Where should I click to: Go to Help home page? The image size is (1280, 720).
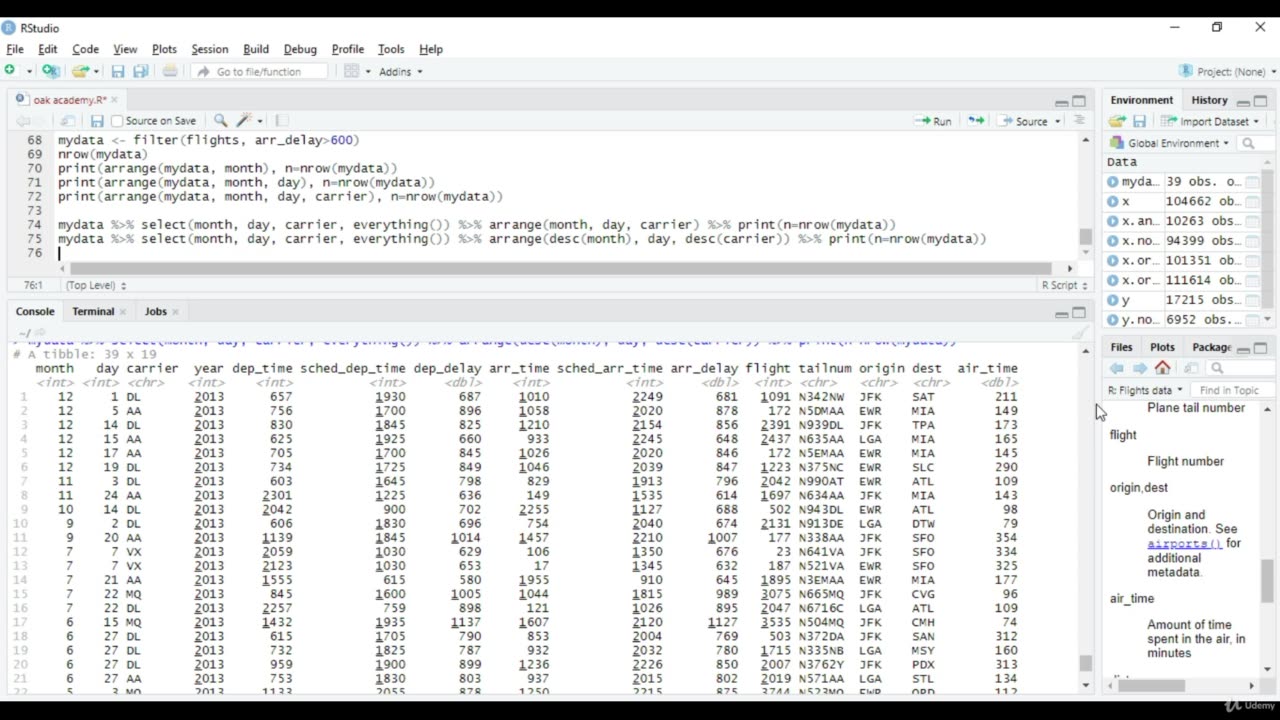(1162, 368)
